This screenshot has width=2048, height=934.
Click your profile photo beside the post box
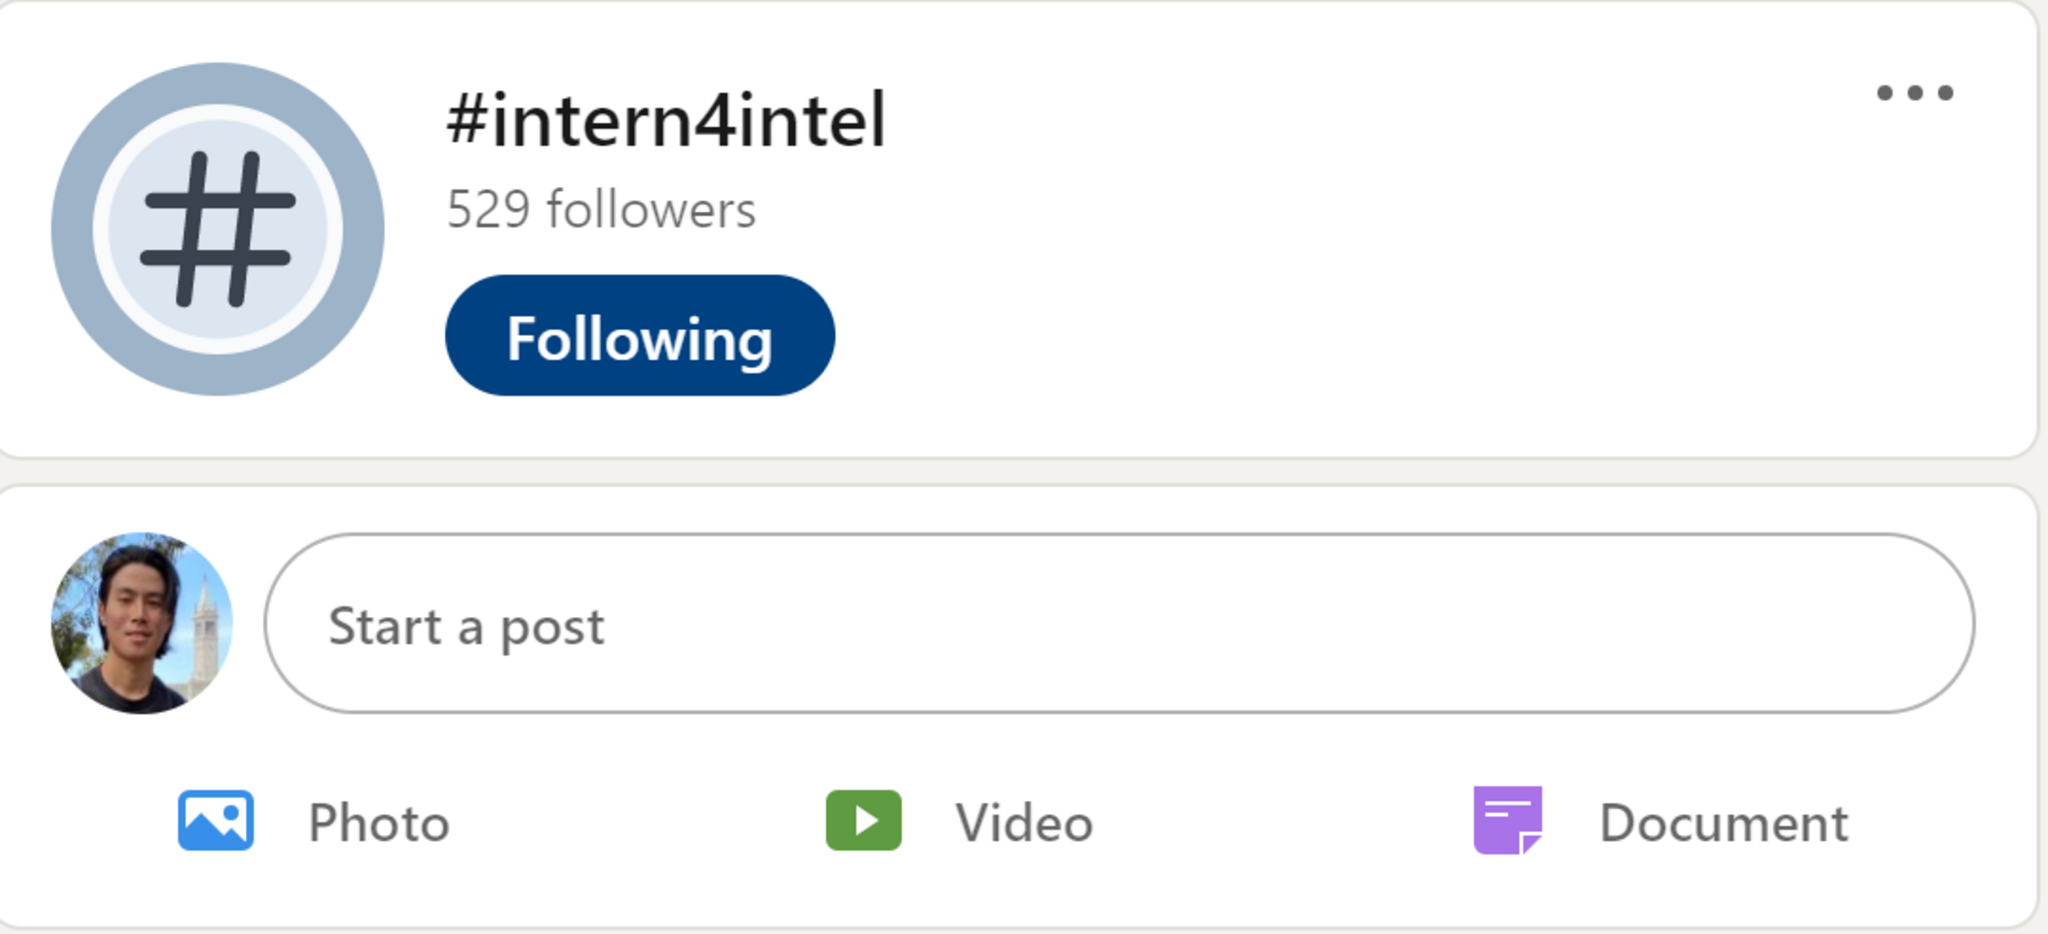[x=141, y=623]
